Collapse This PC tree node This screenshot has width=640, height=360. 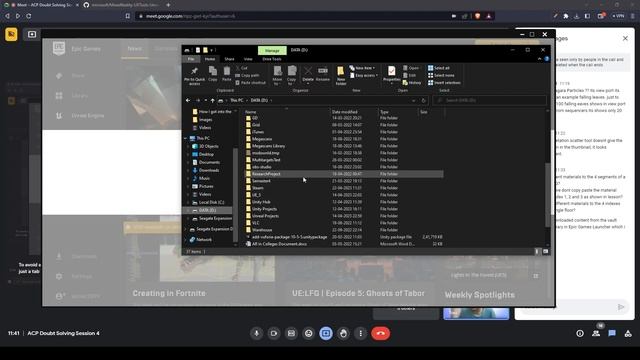click(x=186, y=138)
